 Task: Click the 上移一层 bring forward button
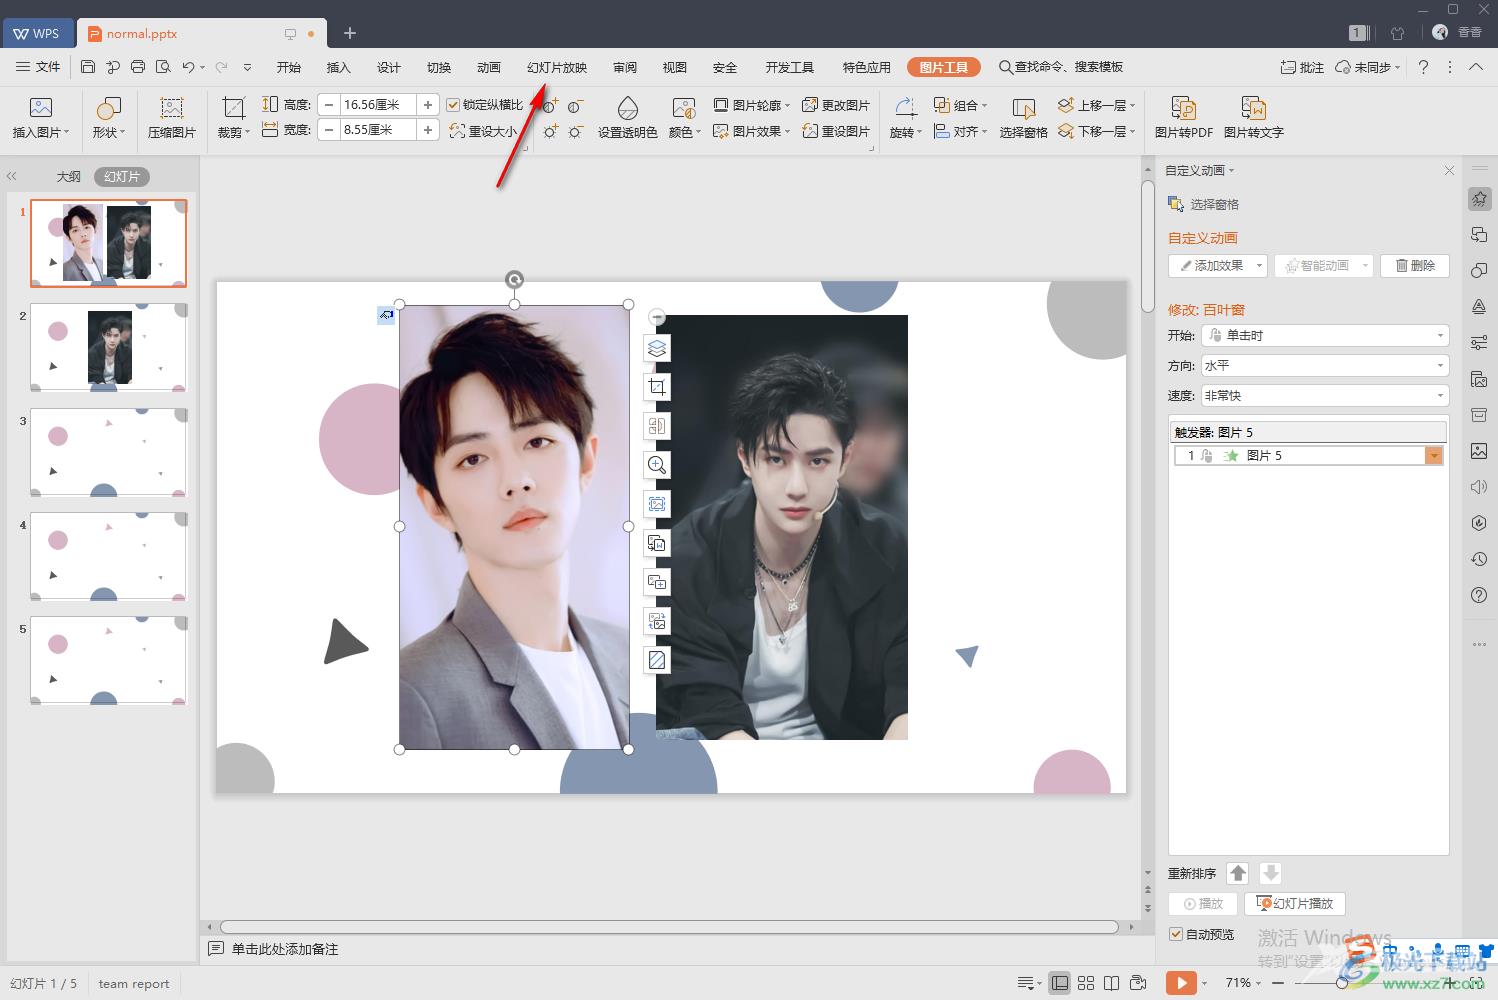click(1096, 105)
